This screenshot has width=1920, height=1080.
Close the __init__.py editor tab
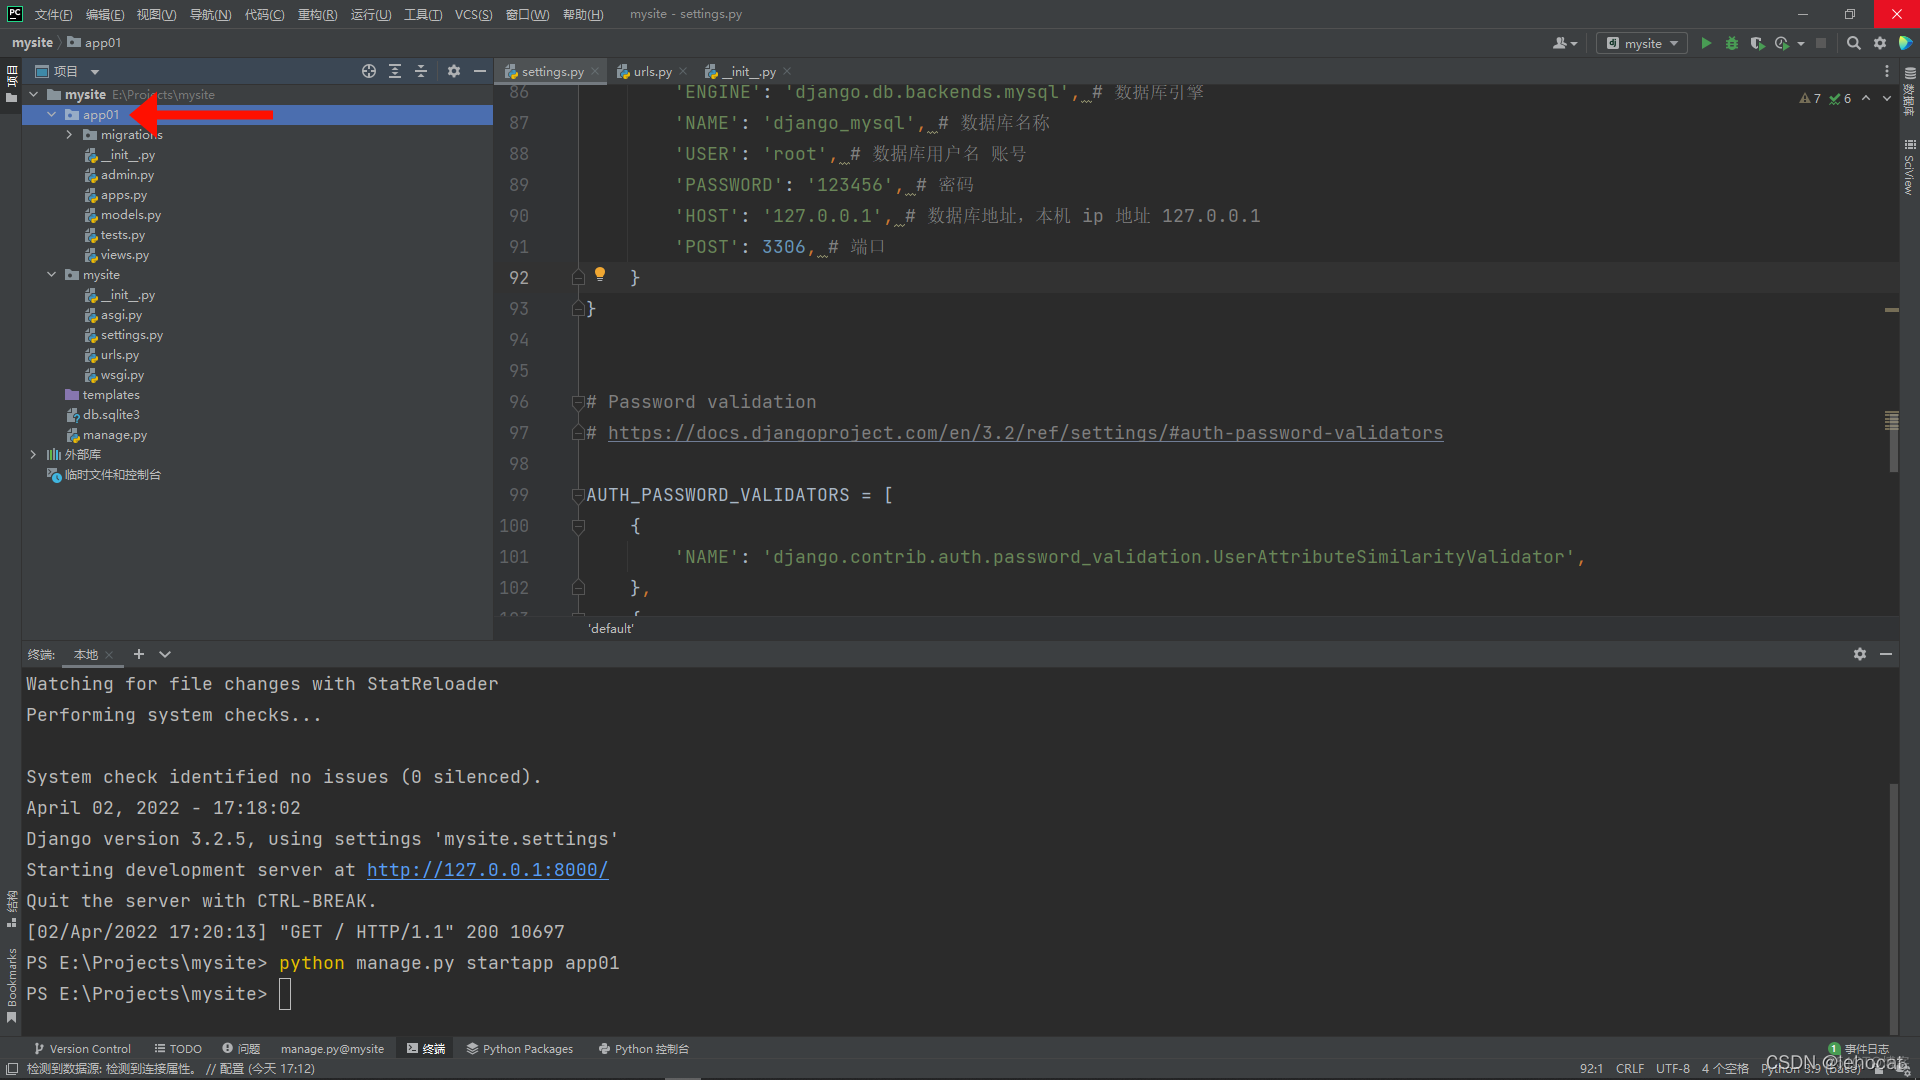coord(787,71)
